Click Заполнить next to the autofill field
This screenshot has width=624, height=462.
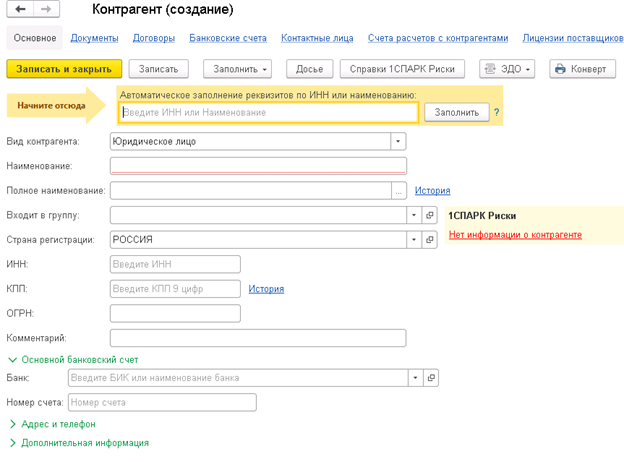click(x=456, y=112)
